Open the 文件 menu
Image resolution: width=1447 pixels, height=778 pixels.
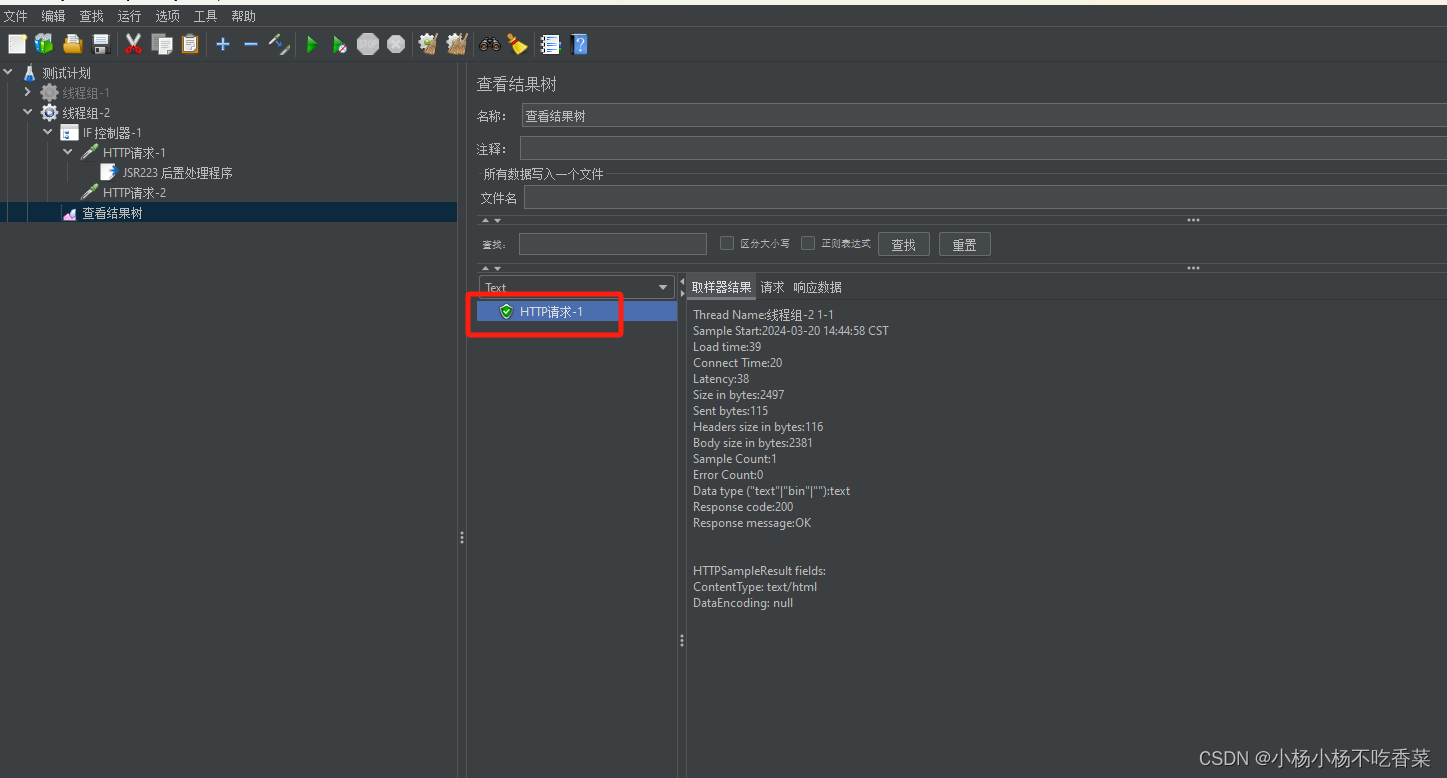click(16, 16)
